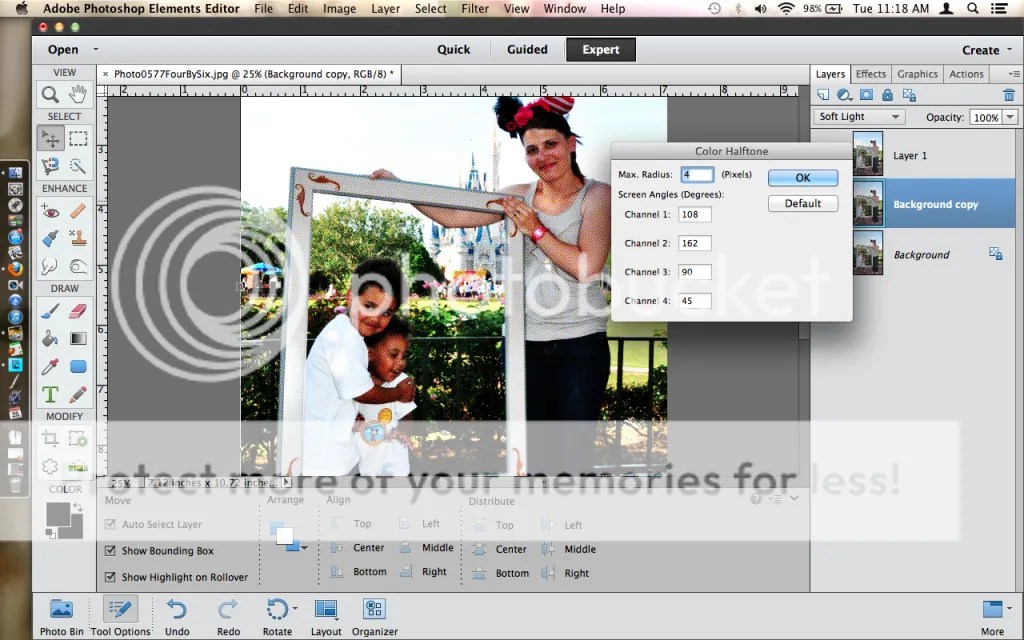Select the Move tool
The image size is (1024, 640).
click(x=50, y=138)
